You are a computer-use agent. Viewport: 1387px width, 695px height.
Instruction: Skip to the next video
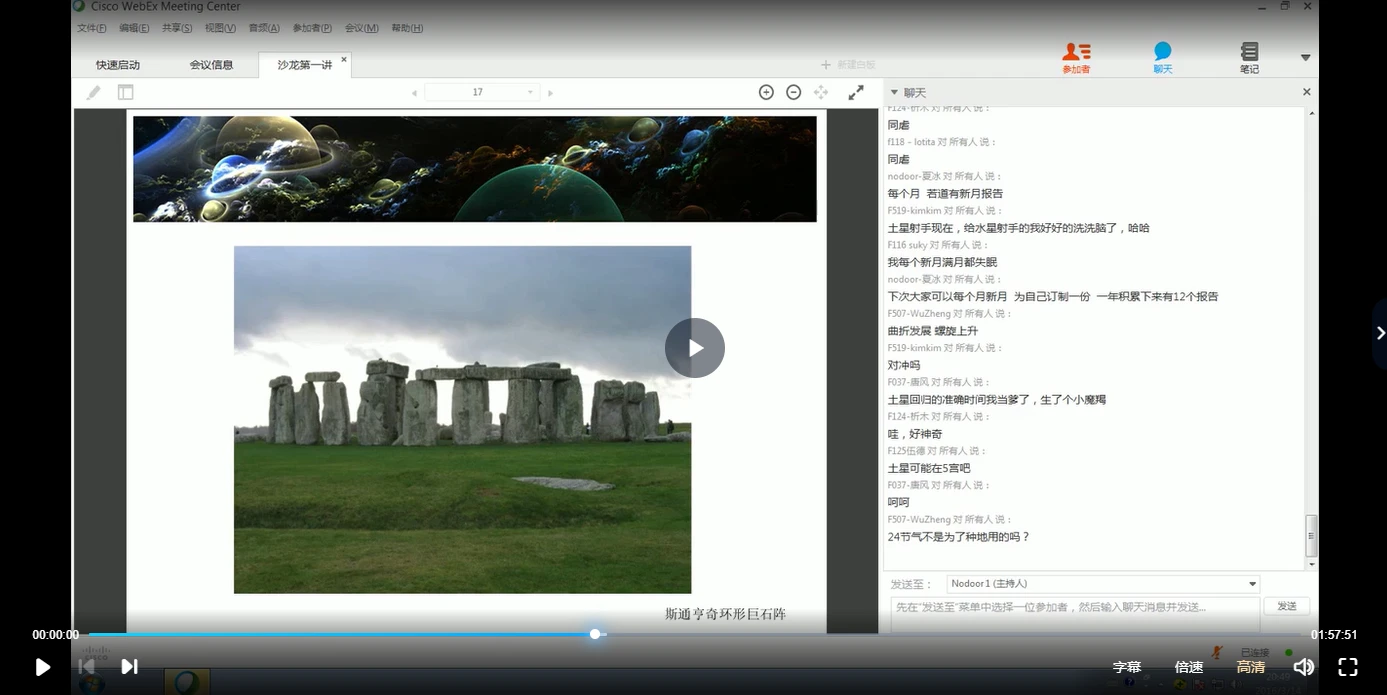pyautogui.click(x=129, y=667)
